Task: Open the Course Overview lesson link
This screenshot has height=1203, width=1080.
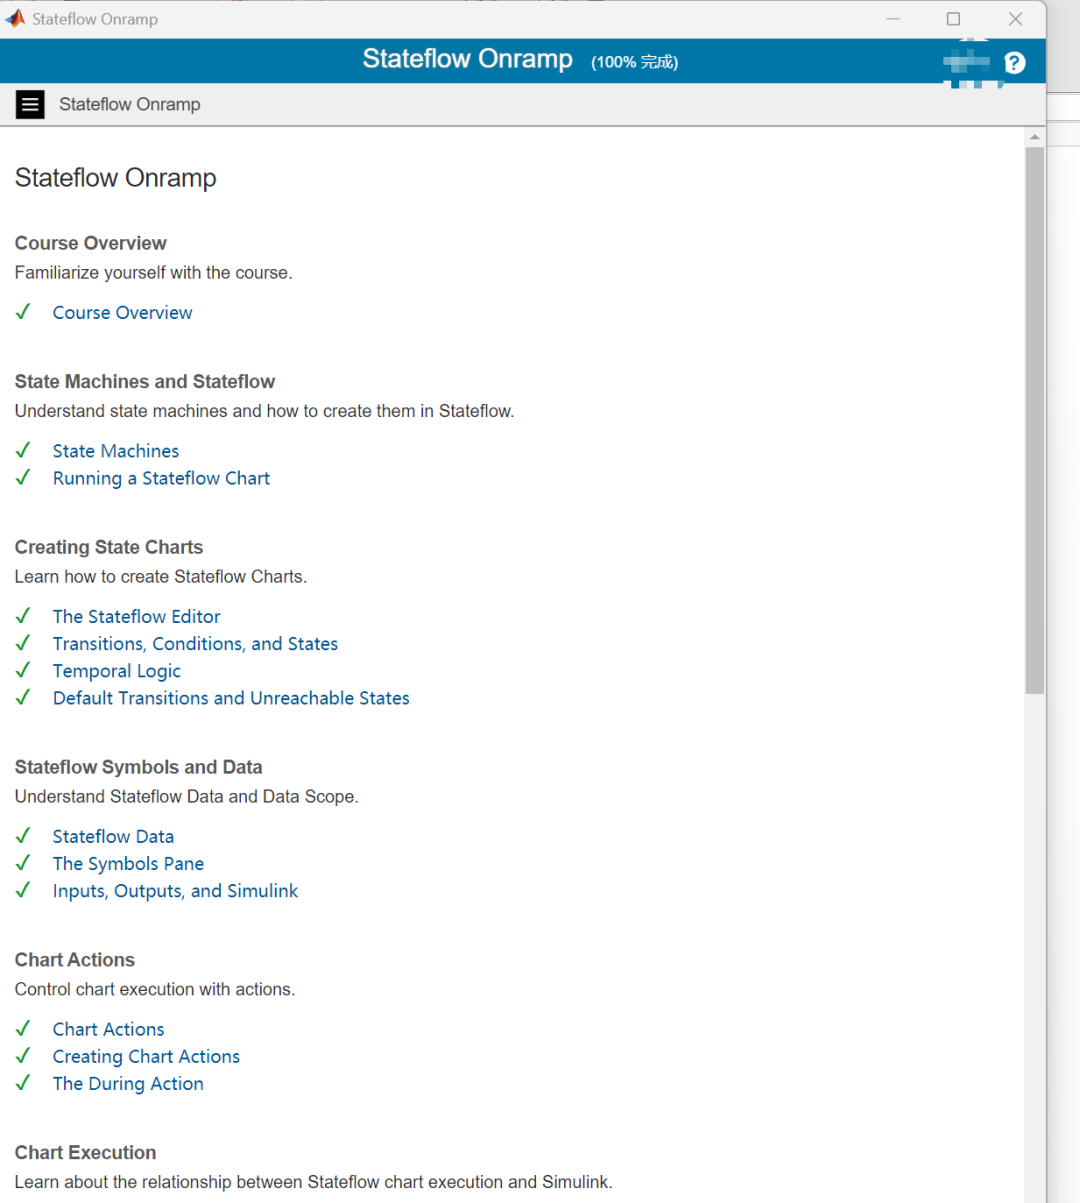Action: [x=122, y=313]
